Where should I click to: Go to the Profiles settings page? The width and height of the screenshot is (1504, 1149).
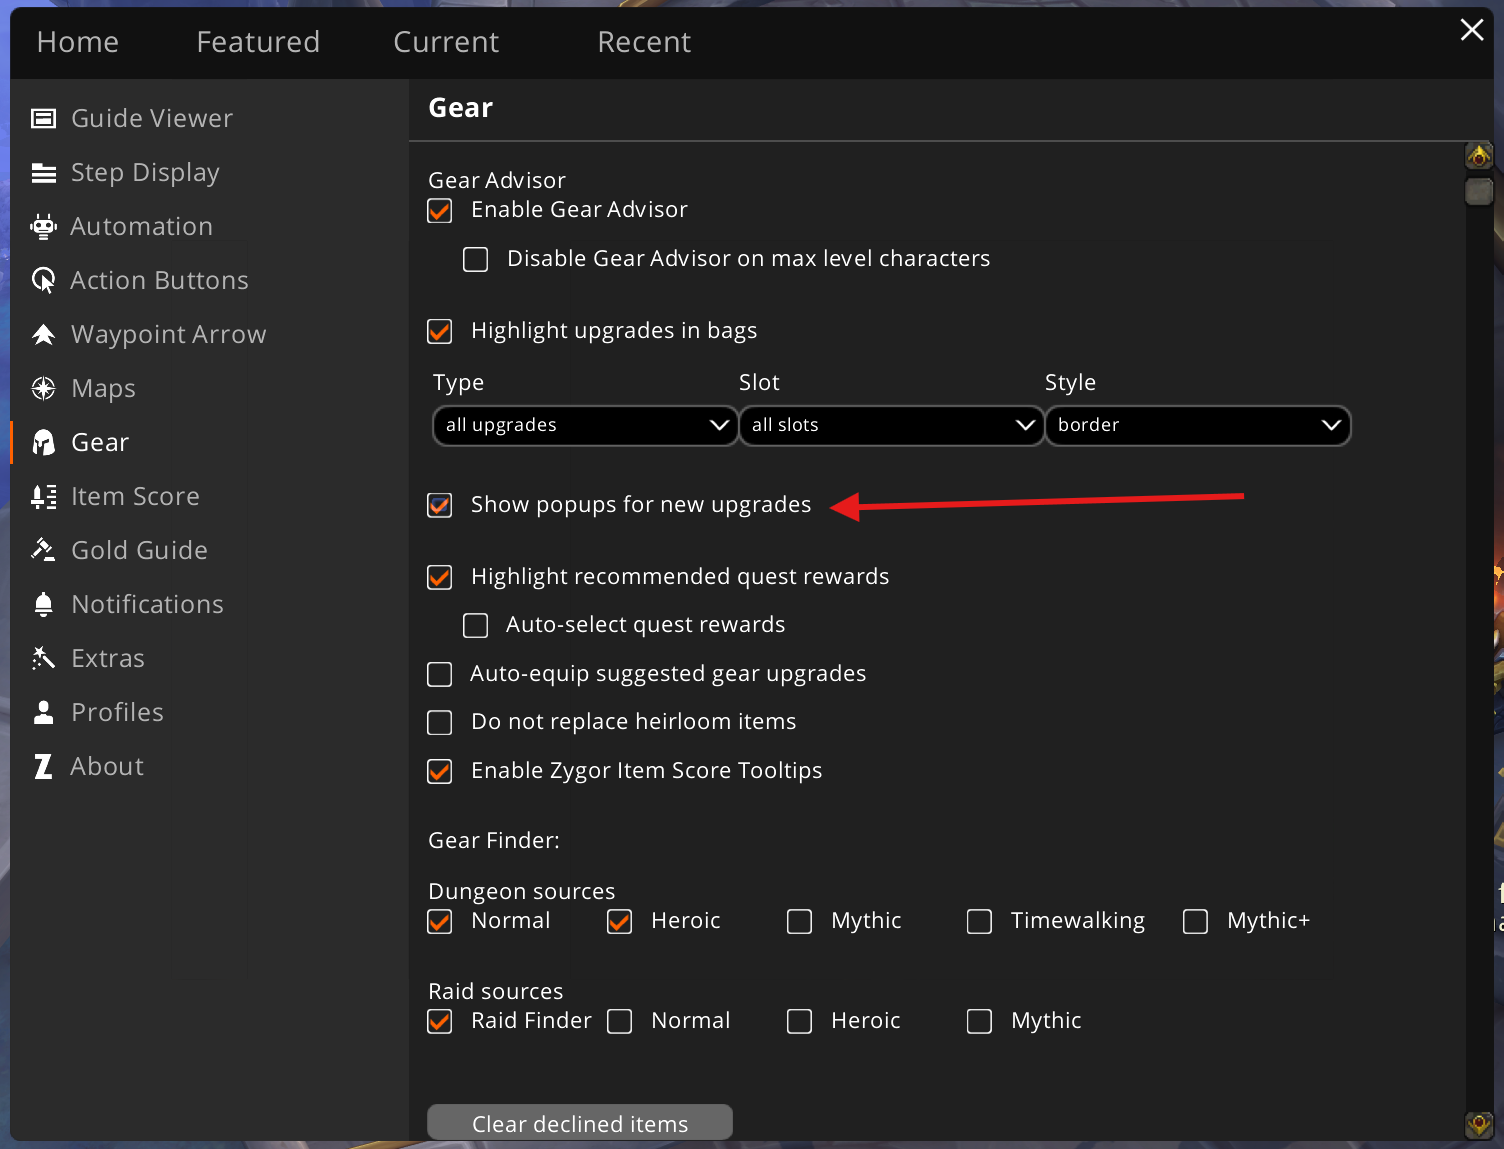117,713
